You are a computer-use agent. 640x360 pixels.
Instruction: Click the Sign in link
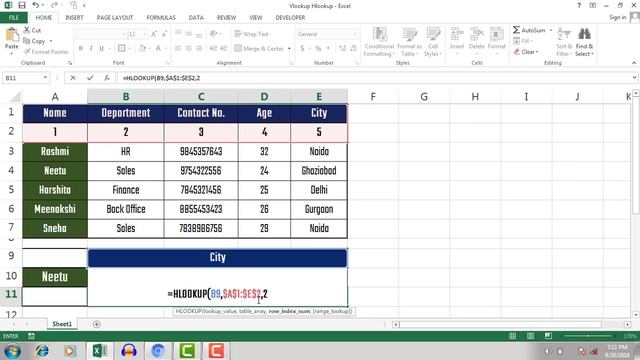(x=618, y=17)
